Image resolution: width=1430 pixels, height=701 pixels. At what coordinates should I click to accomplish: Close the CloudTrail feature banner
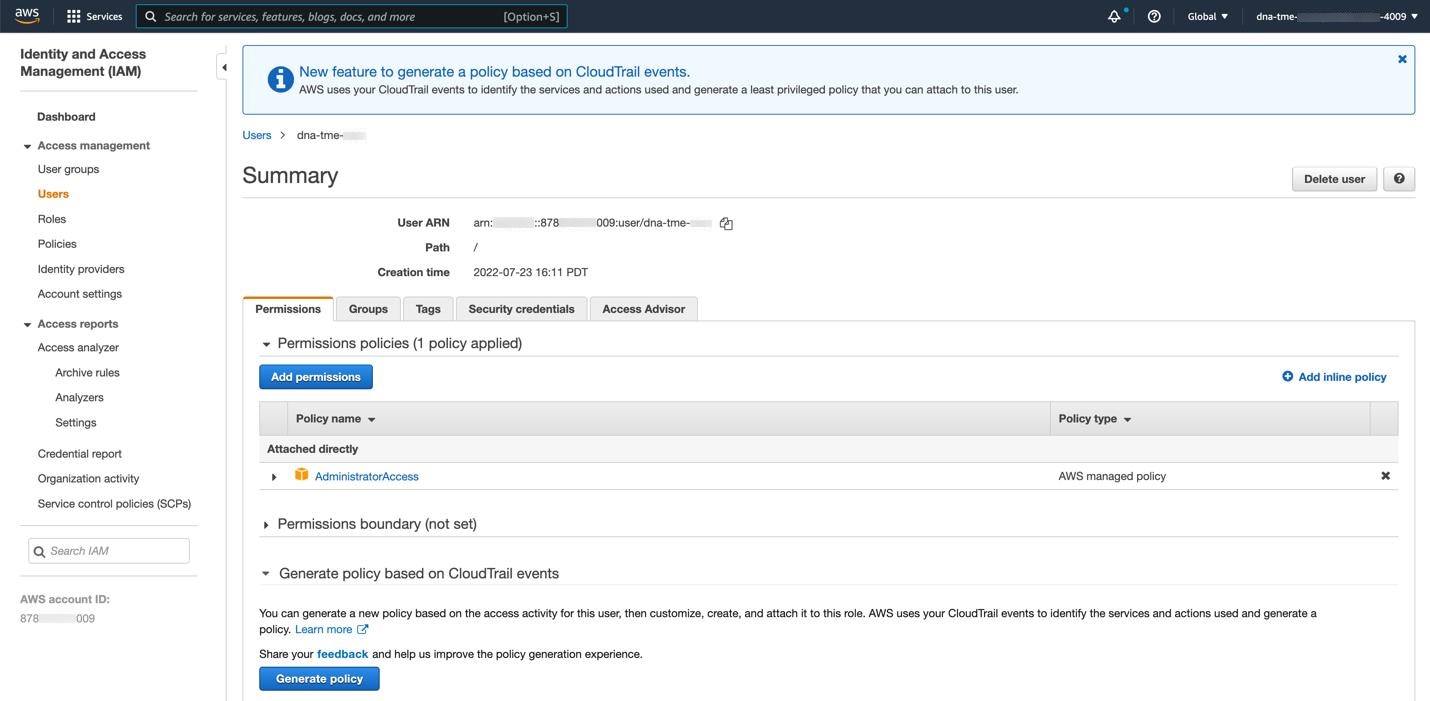click(1402, 59)
